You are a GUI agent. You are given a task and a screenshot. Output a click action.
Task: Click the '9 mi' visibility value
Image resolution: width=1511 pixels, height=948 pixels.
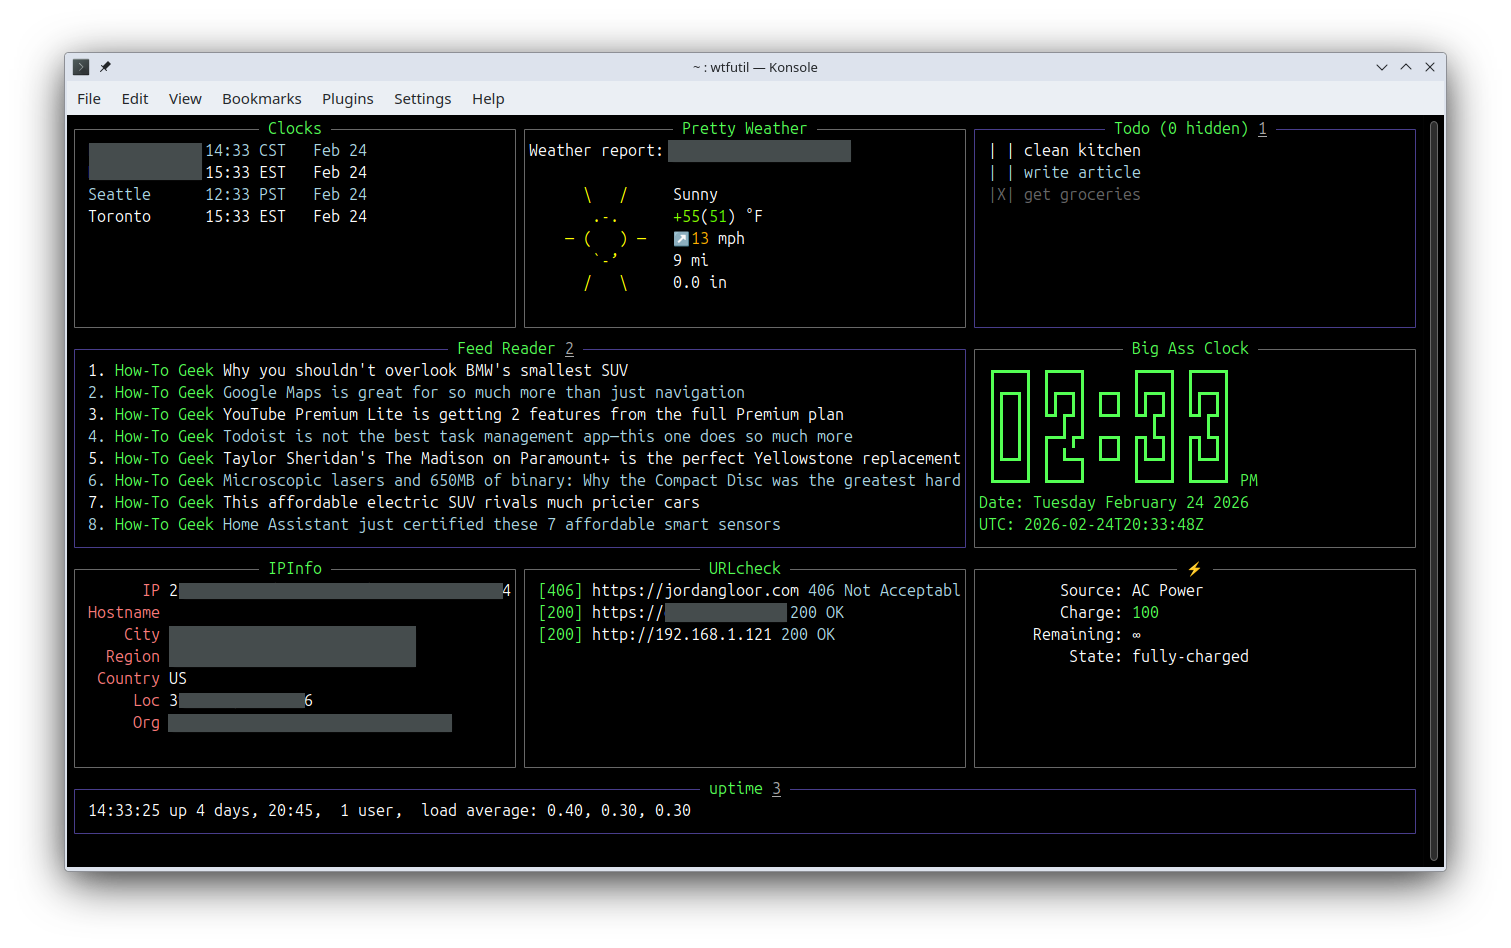(x=690, y=260)
